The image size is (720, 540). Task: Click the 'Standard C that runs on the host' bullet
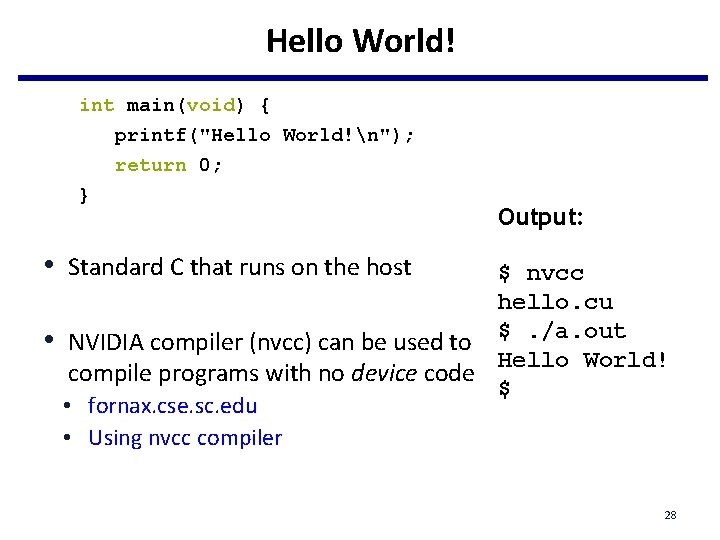point(239,267)
